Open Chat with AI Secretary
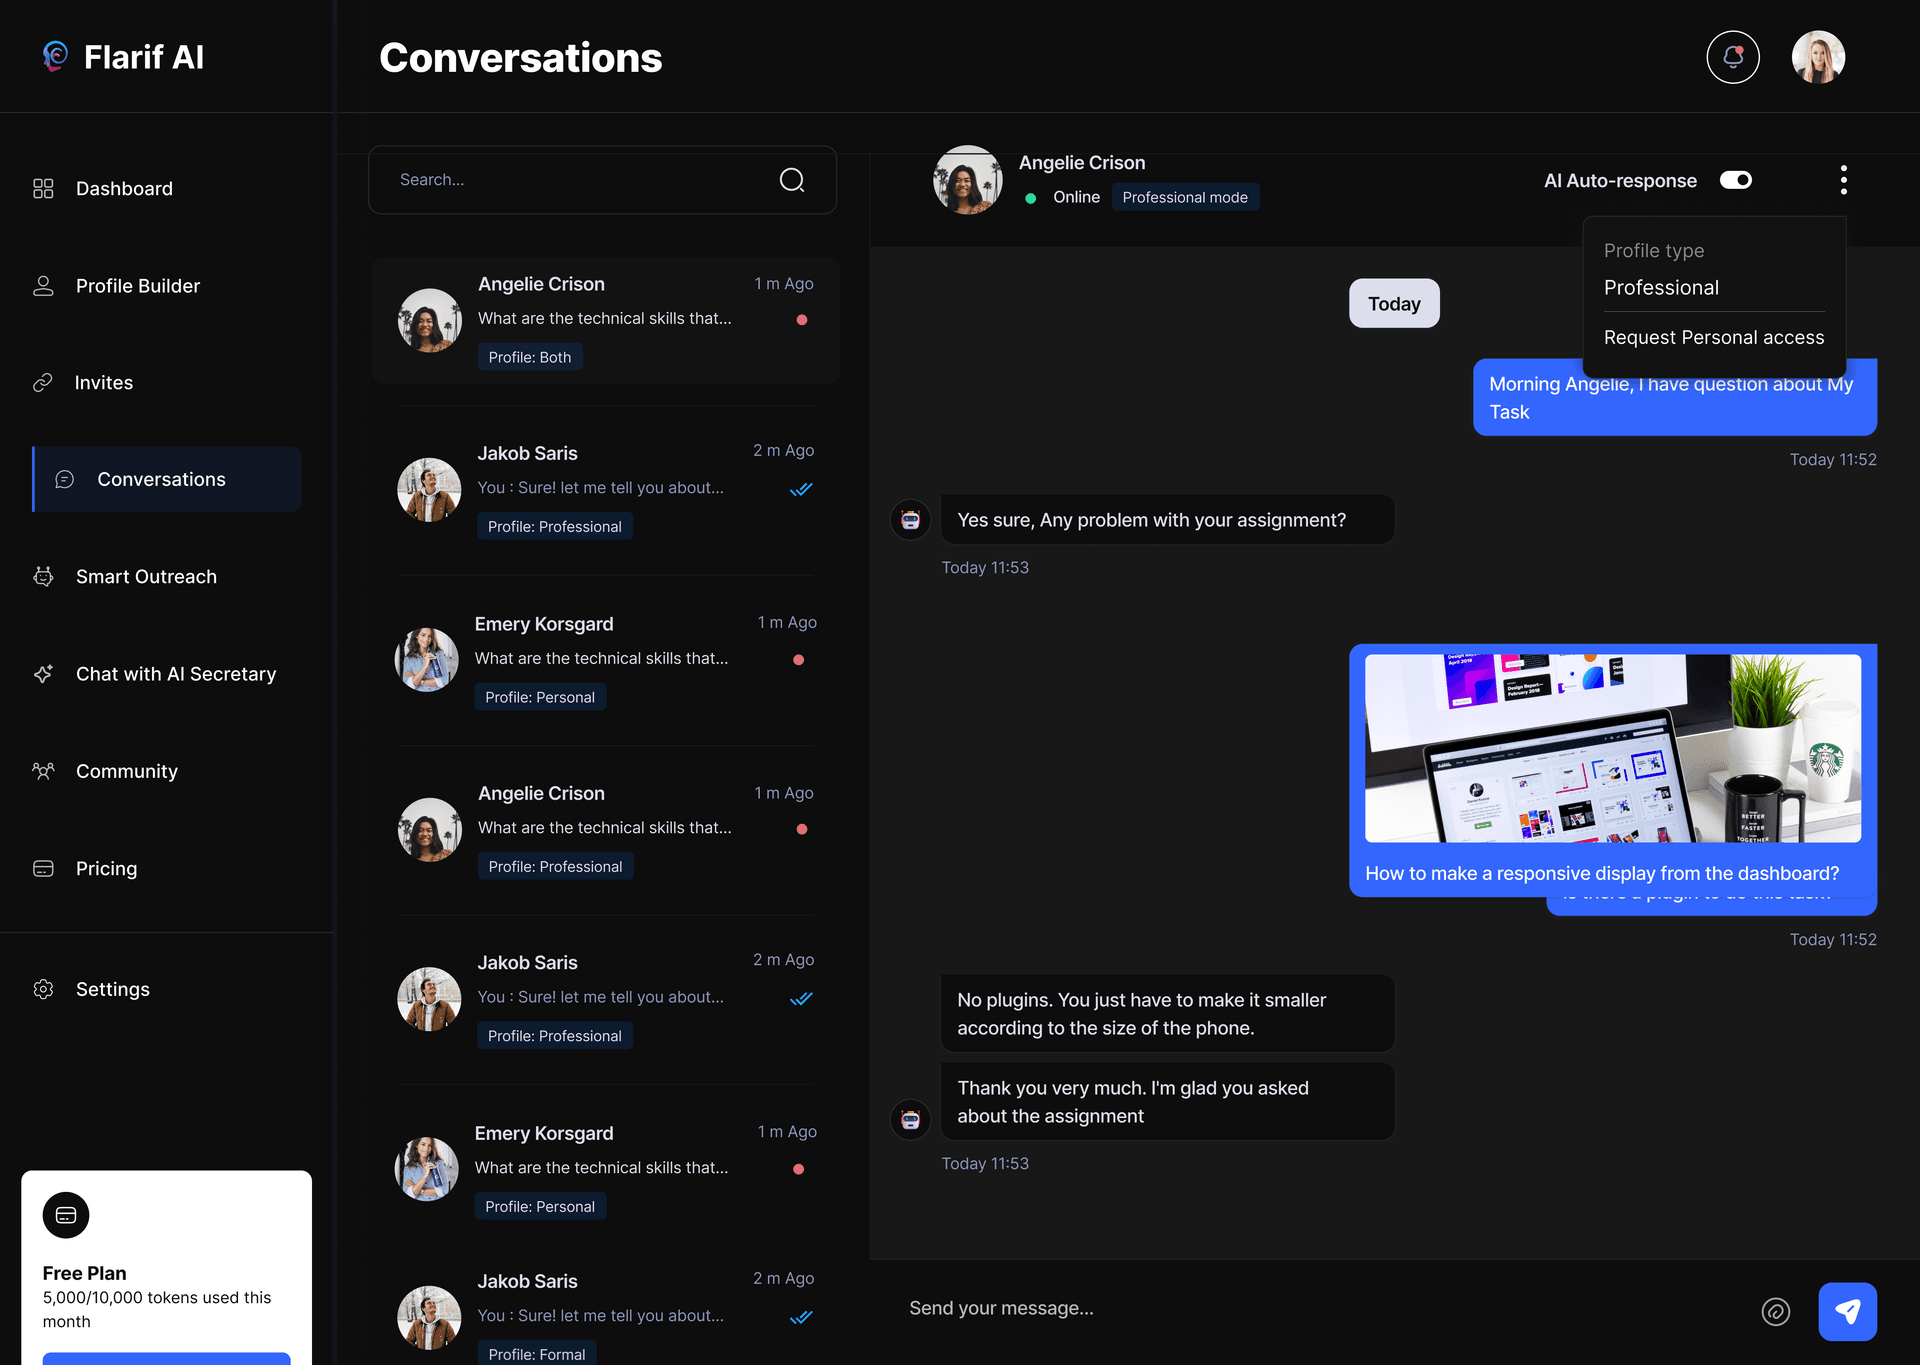 (x=175, y=674)
